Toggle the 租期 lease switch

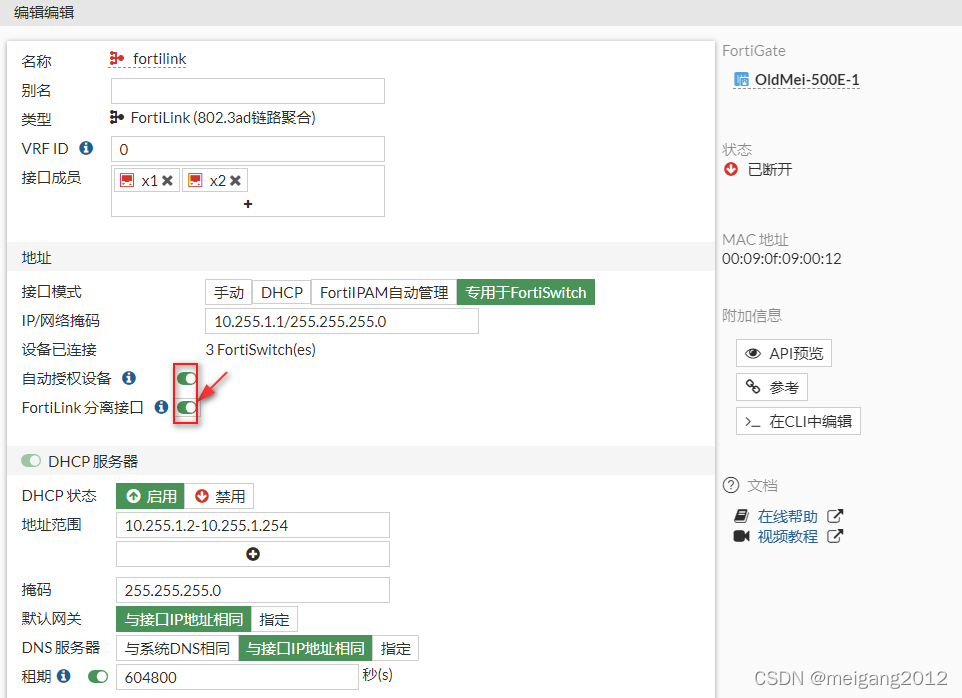98,677
